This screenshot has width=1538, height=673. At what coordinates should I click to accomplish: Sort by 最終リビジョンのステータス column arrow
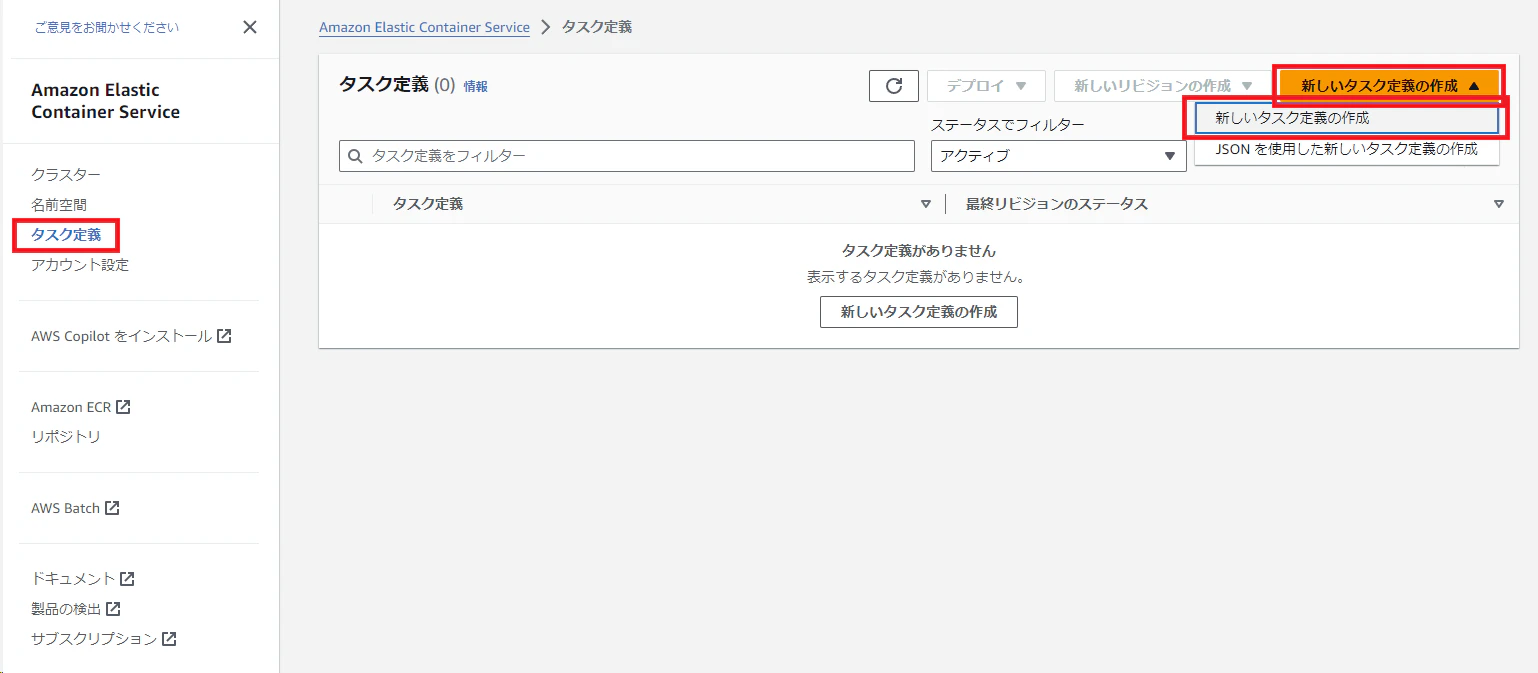coord(1498,204)
